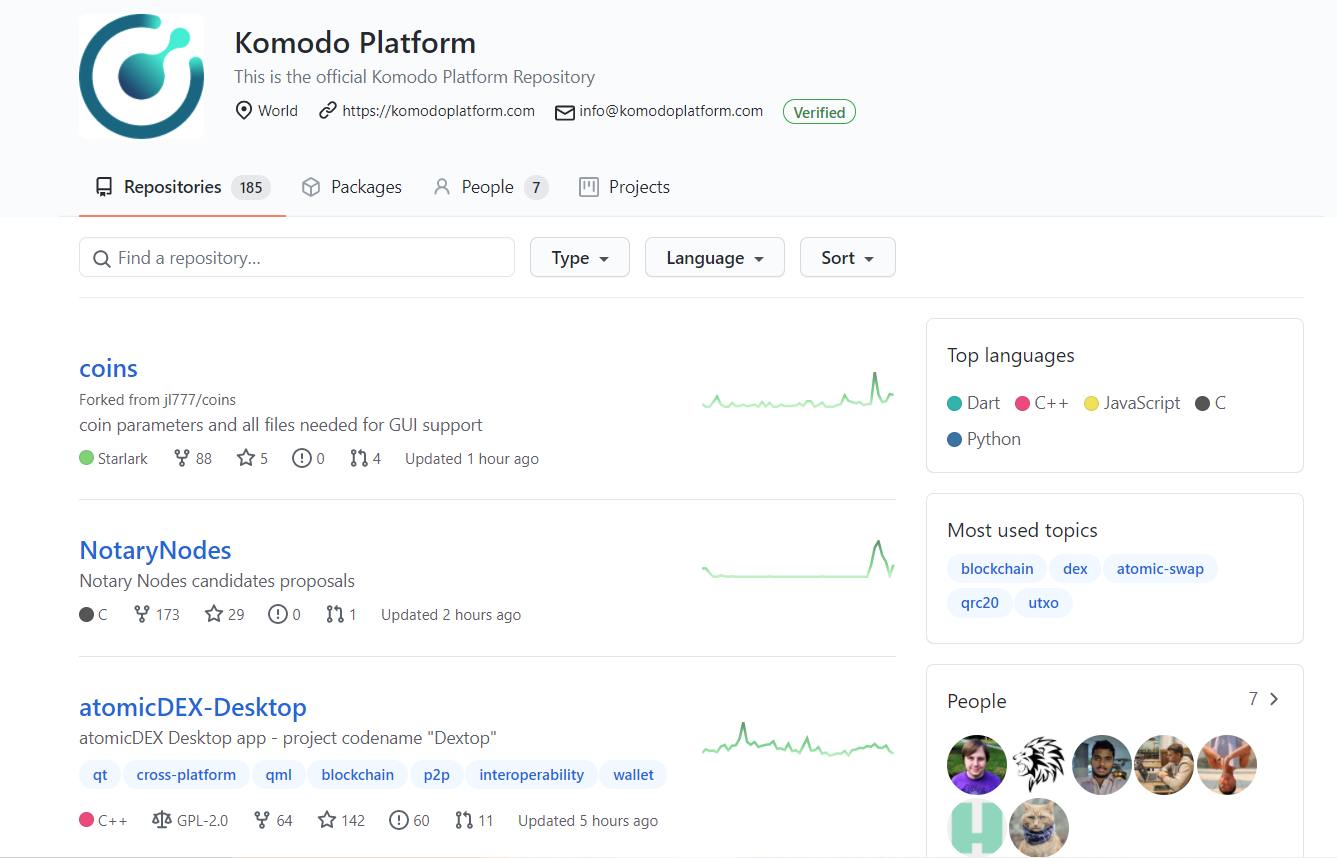This screenshot has height=858, width=1337.
Task: Click the C++ pink dot under Top languages
Action: (x=1022, y=403)
